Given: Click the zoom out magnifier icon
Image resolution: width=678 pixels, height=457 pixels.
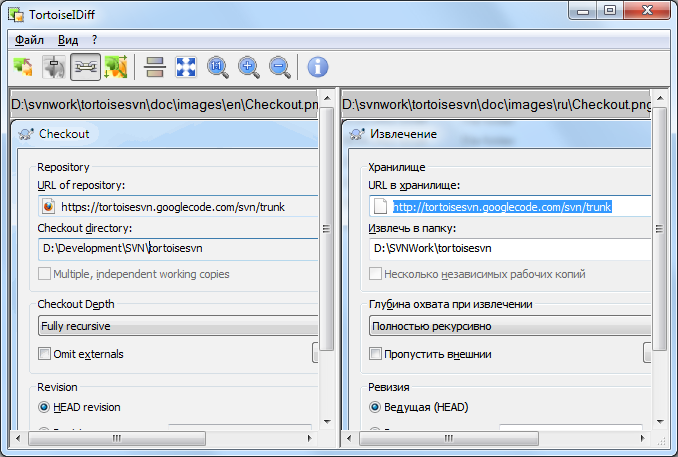Looking at the screenshot, I should tap(280, 67).
